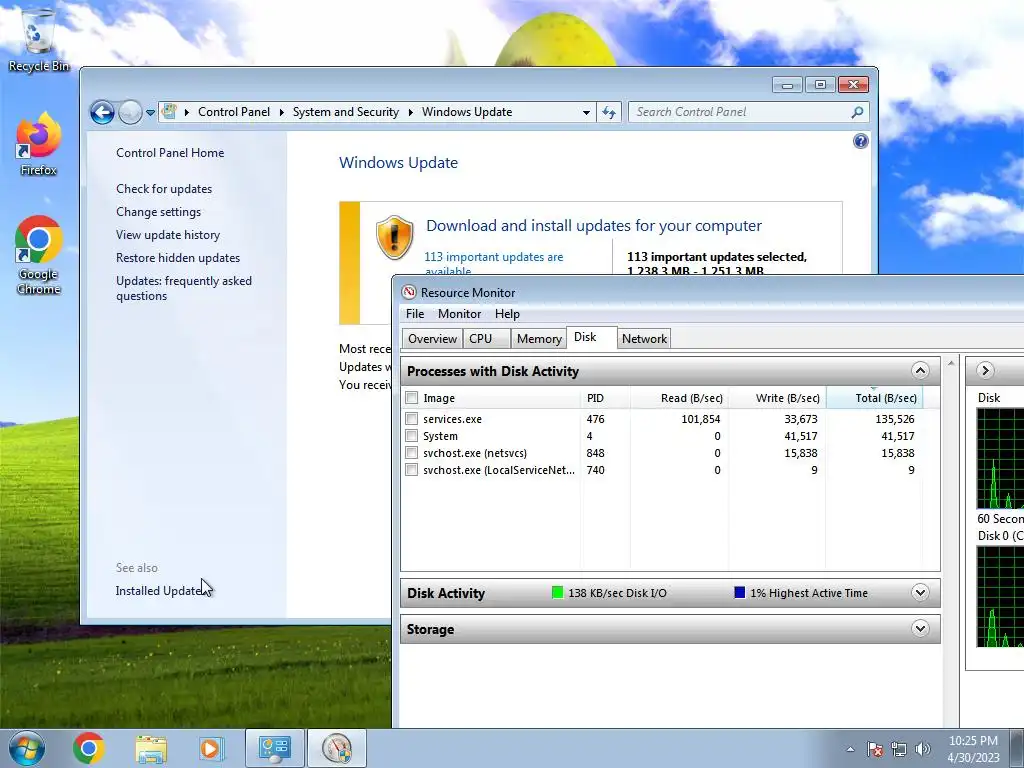This screenshot has width=1024, height=768.
Task: Click blue Highest Active Time indicator
Action: [x=739, y=592]
